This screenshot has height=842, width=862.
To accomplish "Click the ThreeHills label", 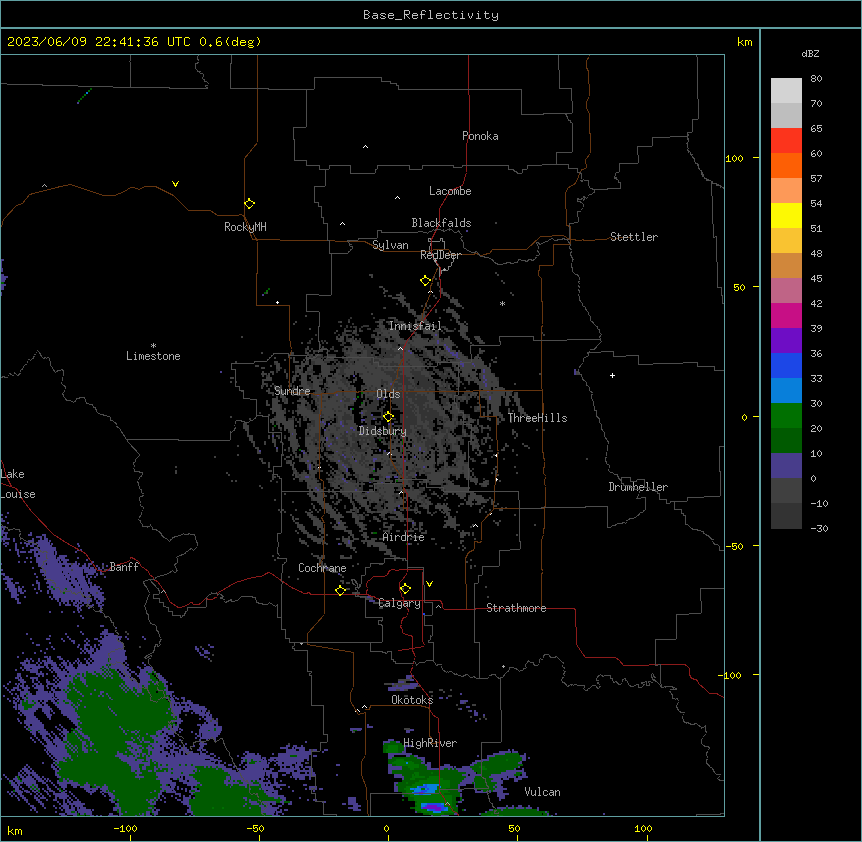I will (537, 418).
